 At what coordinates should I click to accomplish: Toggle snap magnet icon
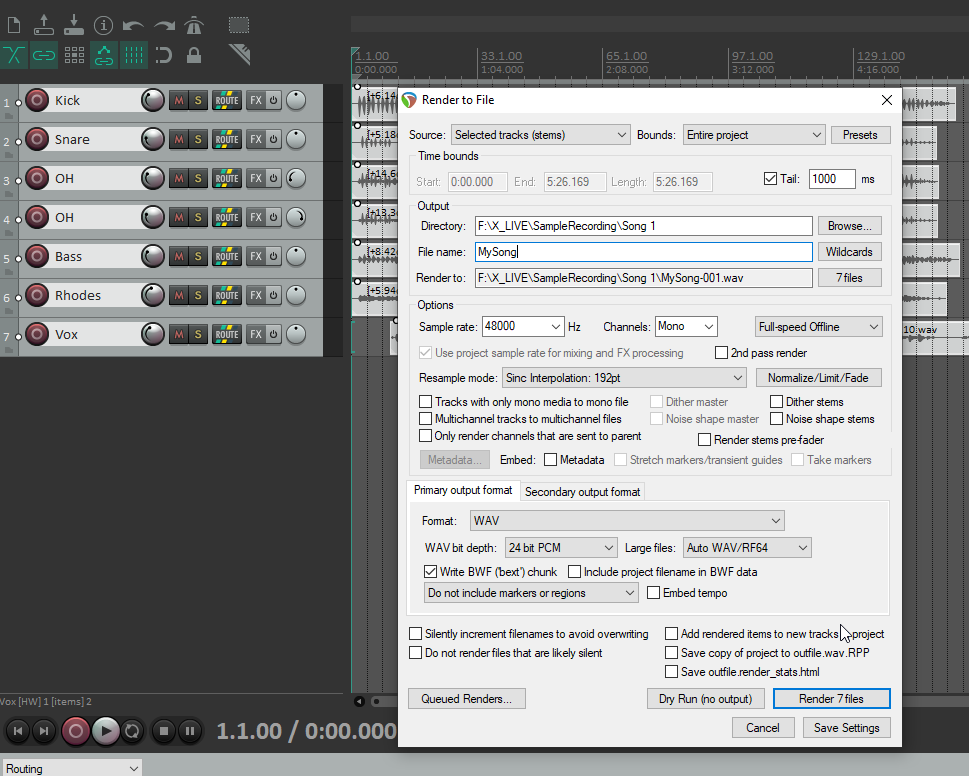tap(164, 56)
